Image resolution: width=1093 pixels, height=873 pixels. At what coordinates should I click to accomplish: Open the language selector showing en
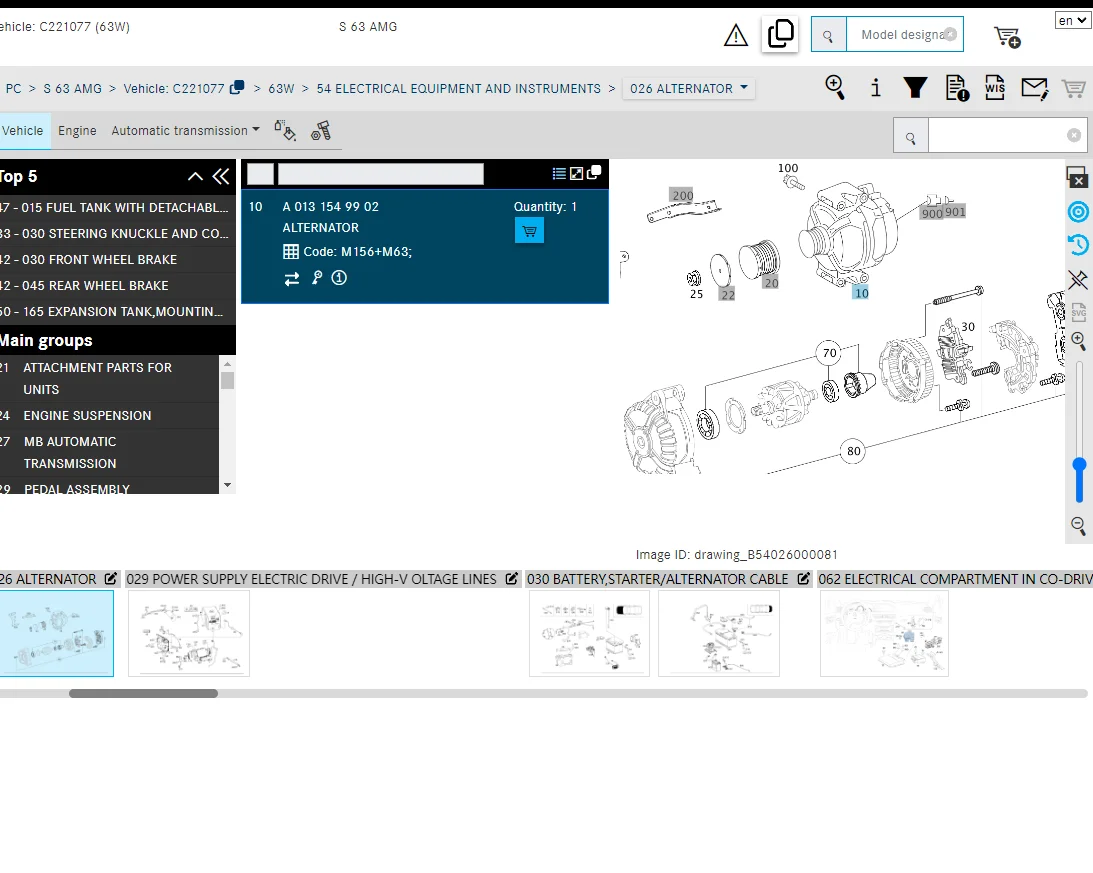click(x=1072, y=20)
